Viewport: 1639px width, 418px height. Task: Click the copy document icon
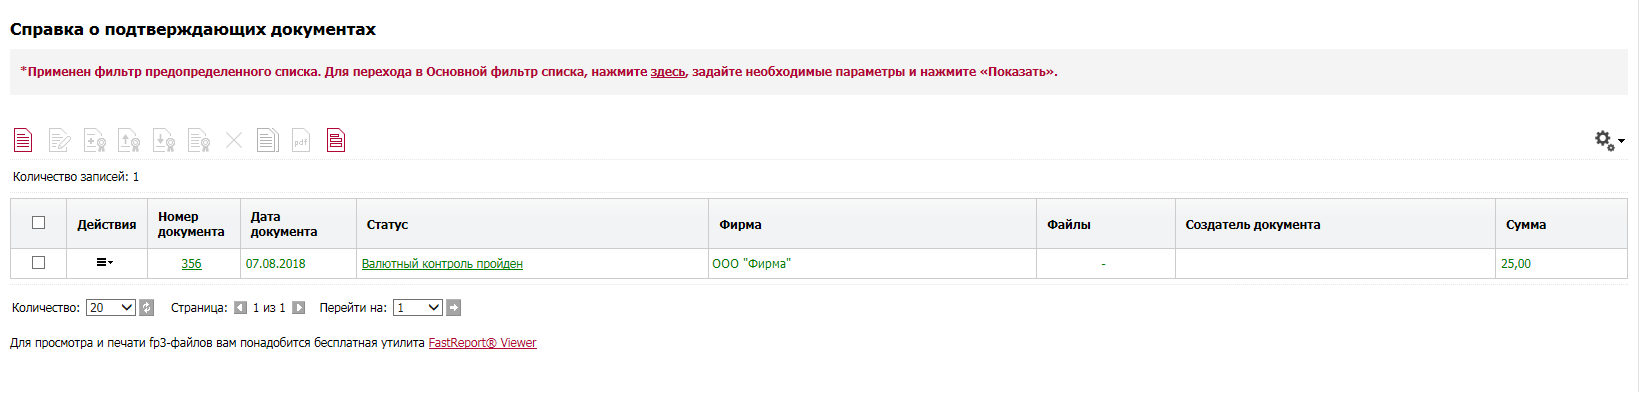(267, 140)
